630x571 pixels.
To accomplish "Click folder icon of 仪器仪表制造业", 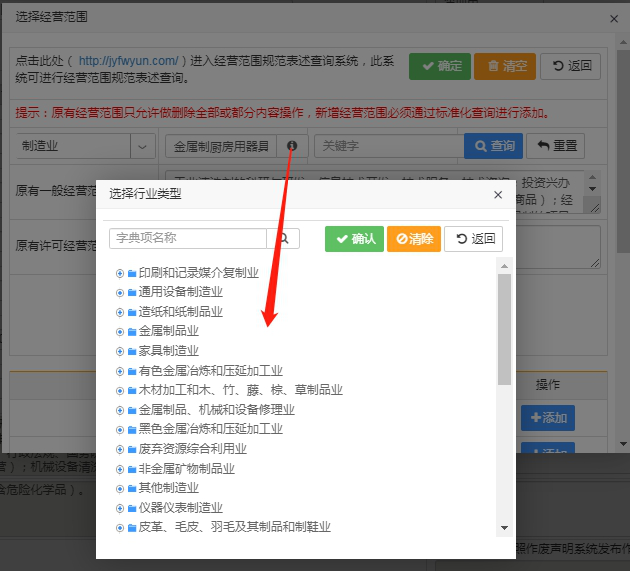I will click(x=132, y=508).
